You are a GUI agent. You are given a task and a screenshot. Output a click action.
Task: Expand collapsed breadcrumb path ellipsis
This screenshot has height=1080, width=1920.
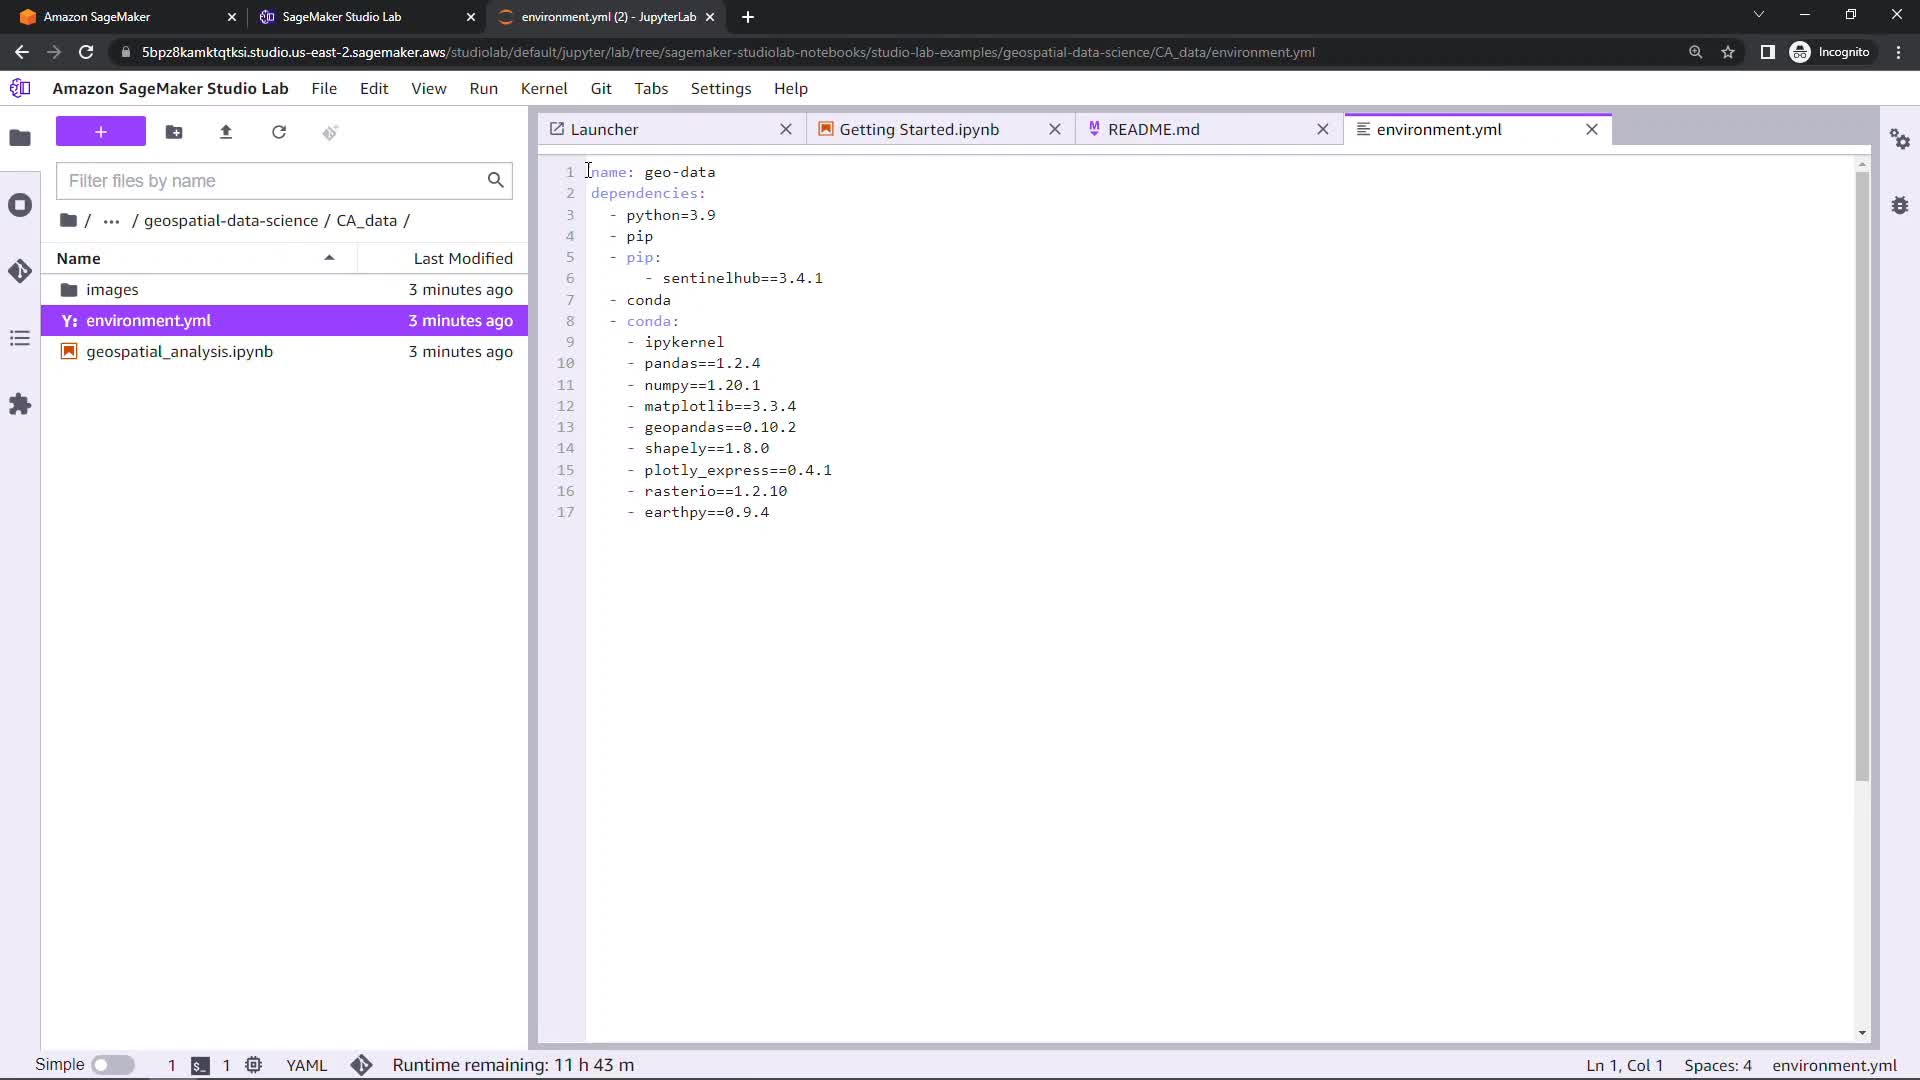pyautogui.click(x=111, y=221)
